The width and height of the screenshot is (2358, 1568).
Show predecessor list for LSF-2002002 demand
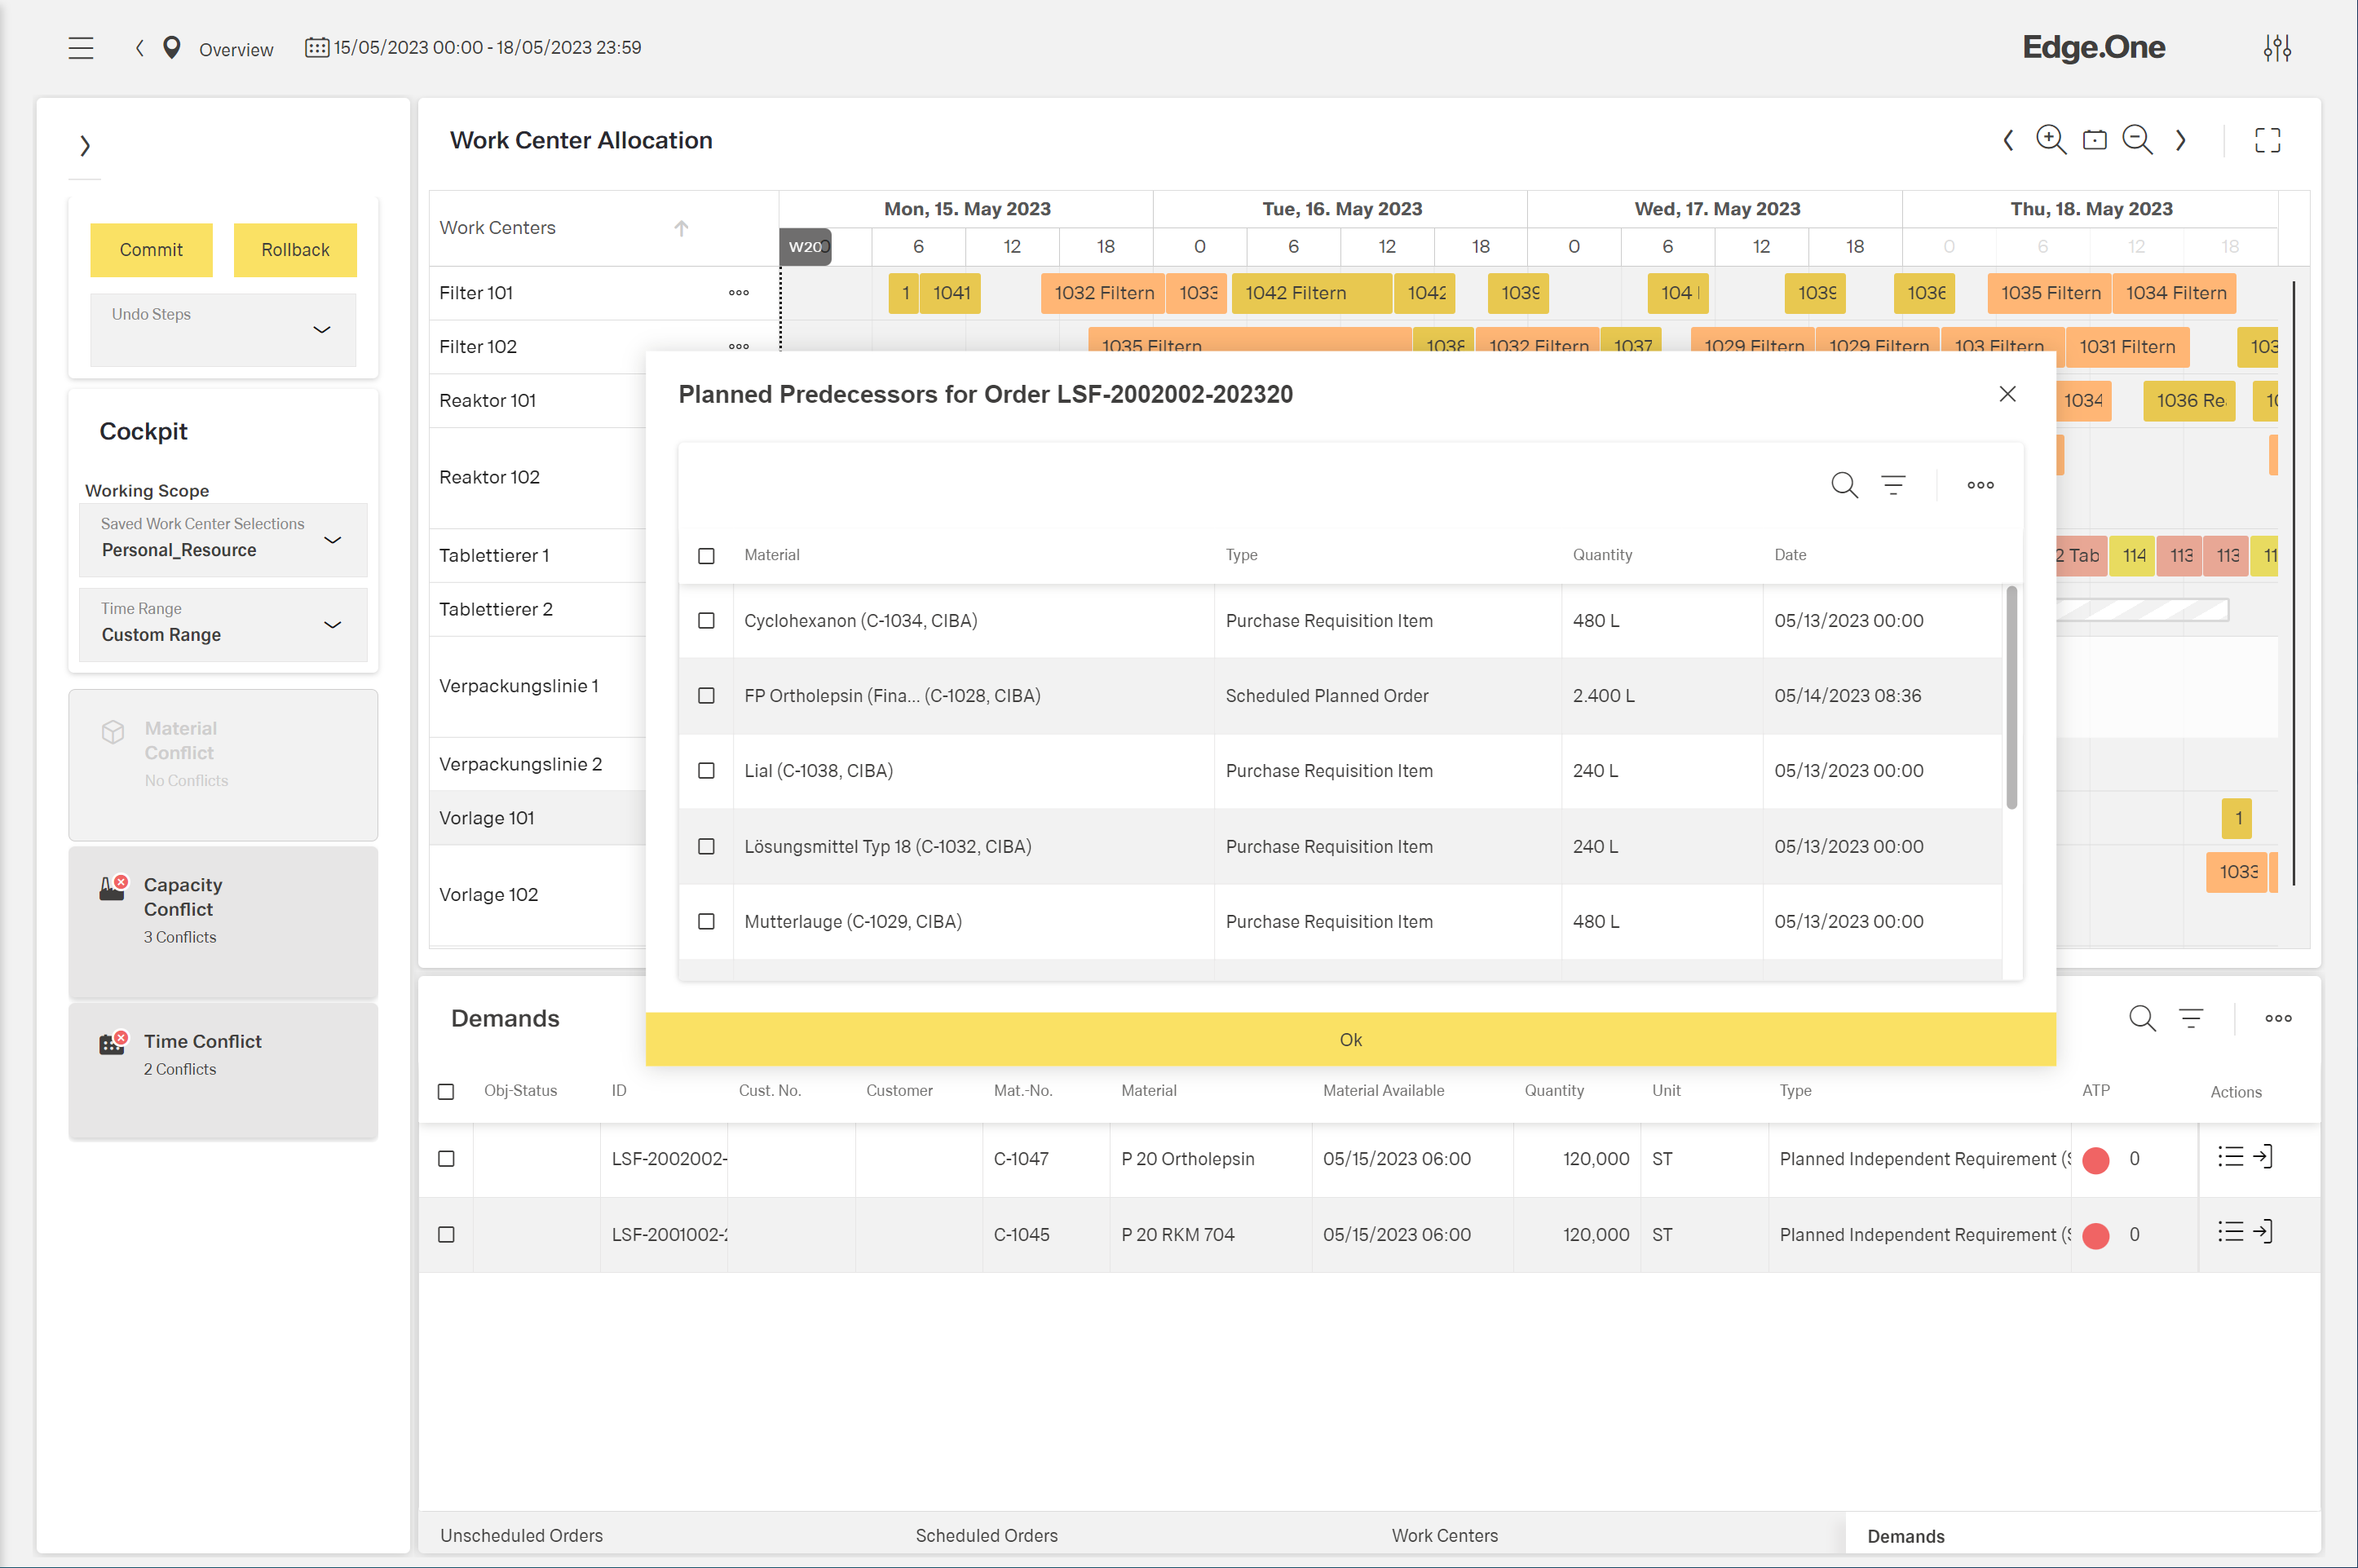[x=2231, y=1157]
